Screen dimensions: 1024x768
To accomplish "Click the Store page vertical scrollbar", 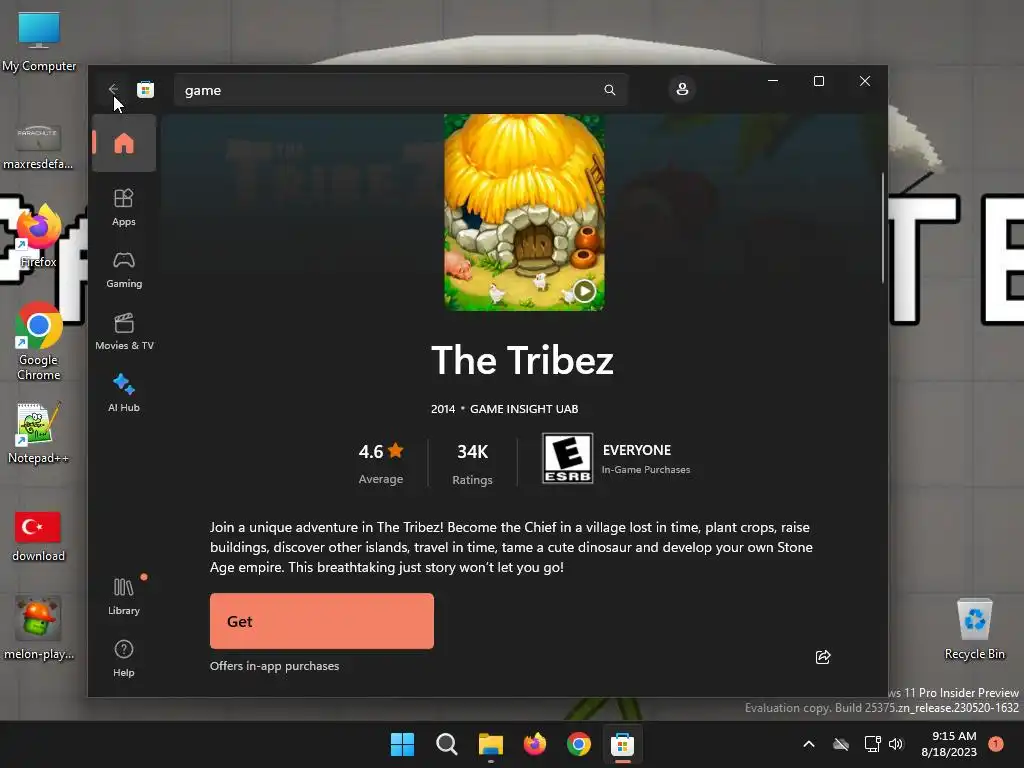I will coord(883,229).
